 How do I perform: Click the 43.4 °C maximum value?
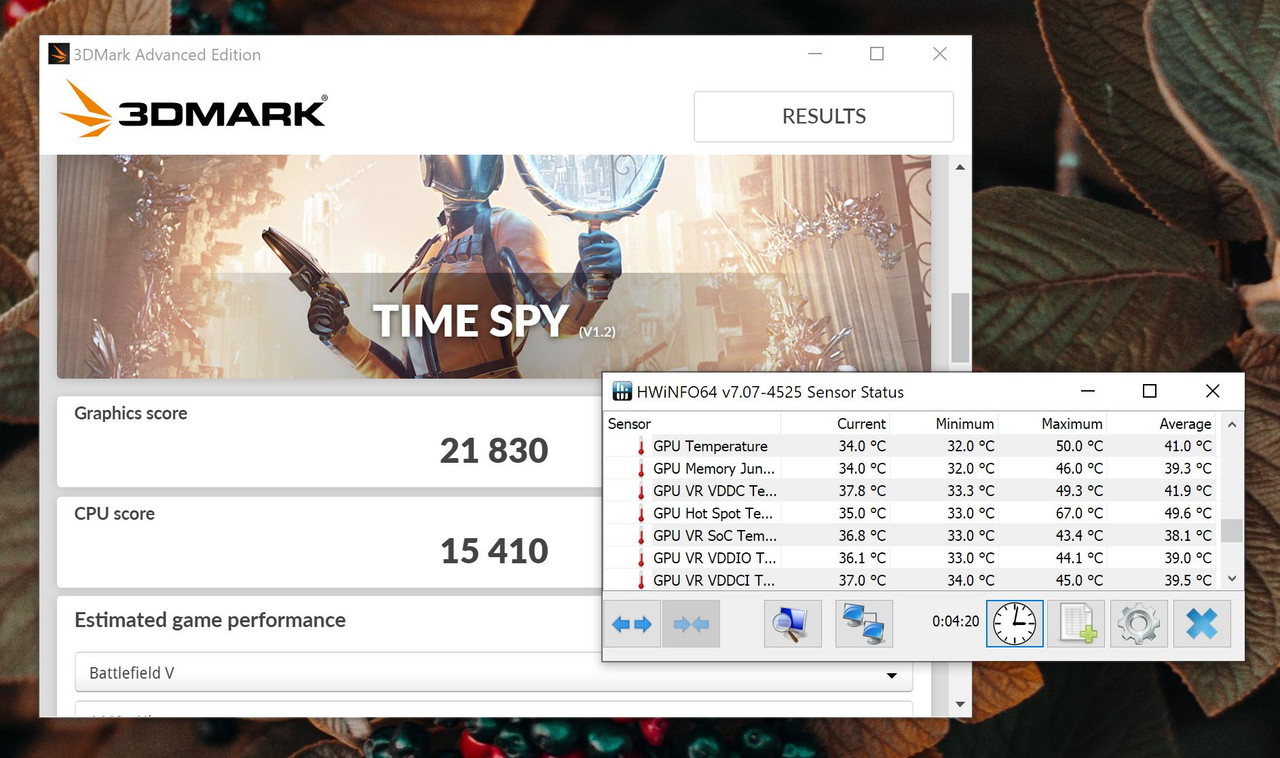pos(1079,535)
